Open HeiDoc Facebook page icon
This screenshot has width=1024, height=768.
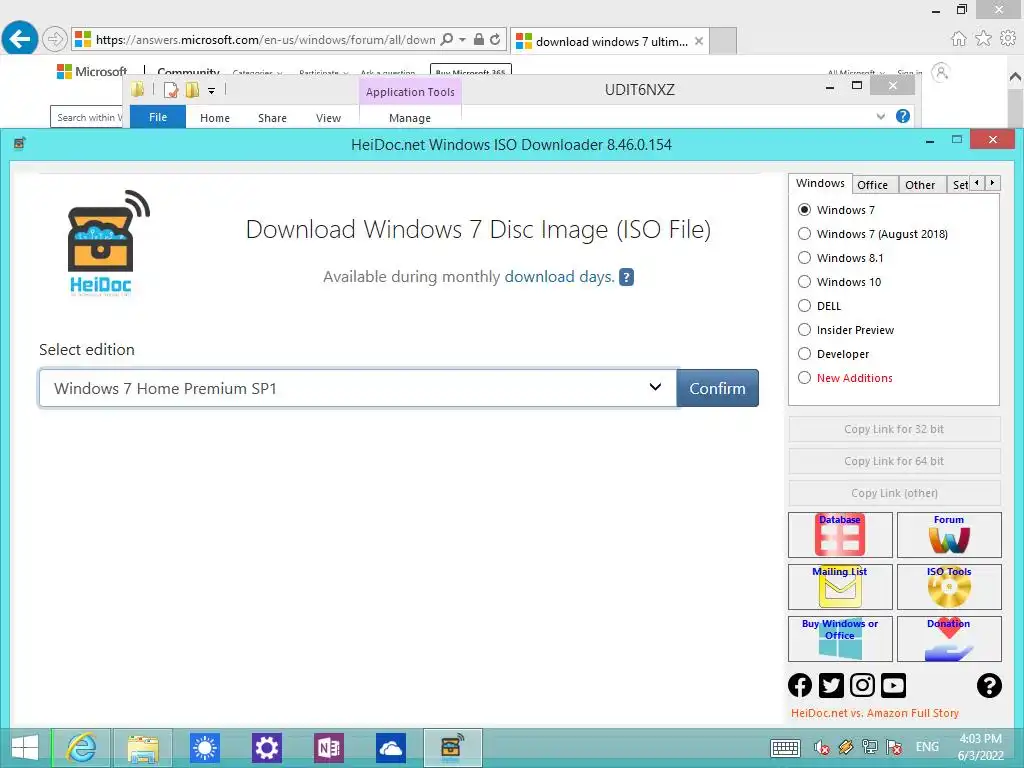800,685
